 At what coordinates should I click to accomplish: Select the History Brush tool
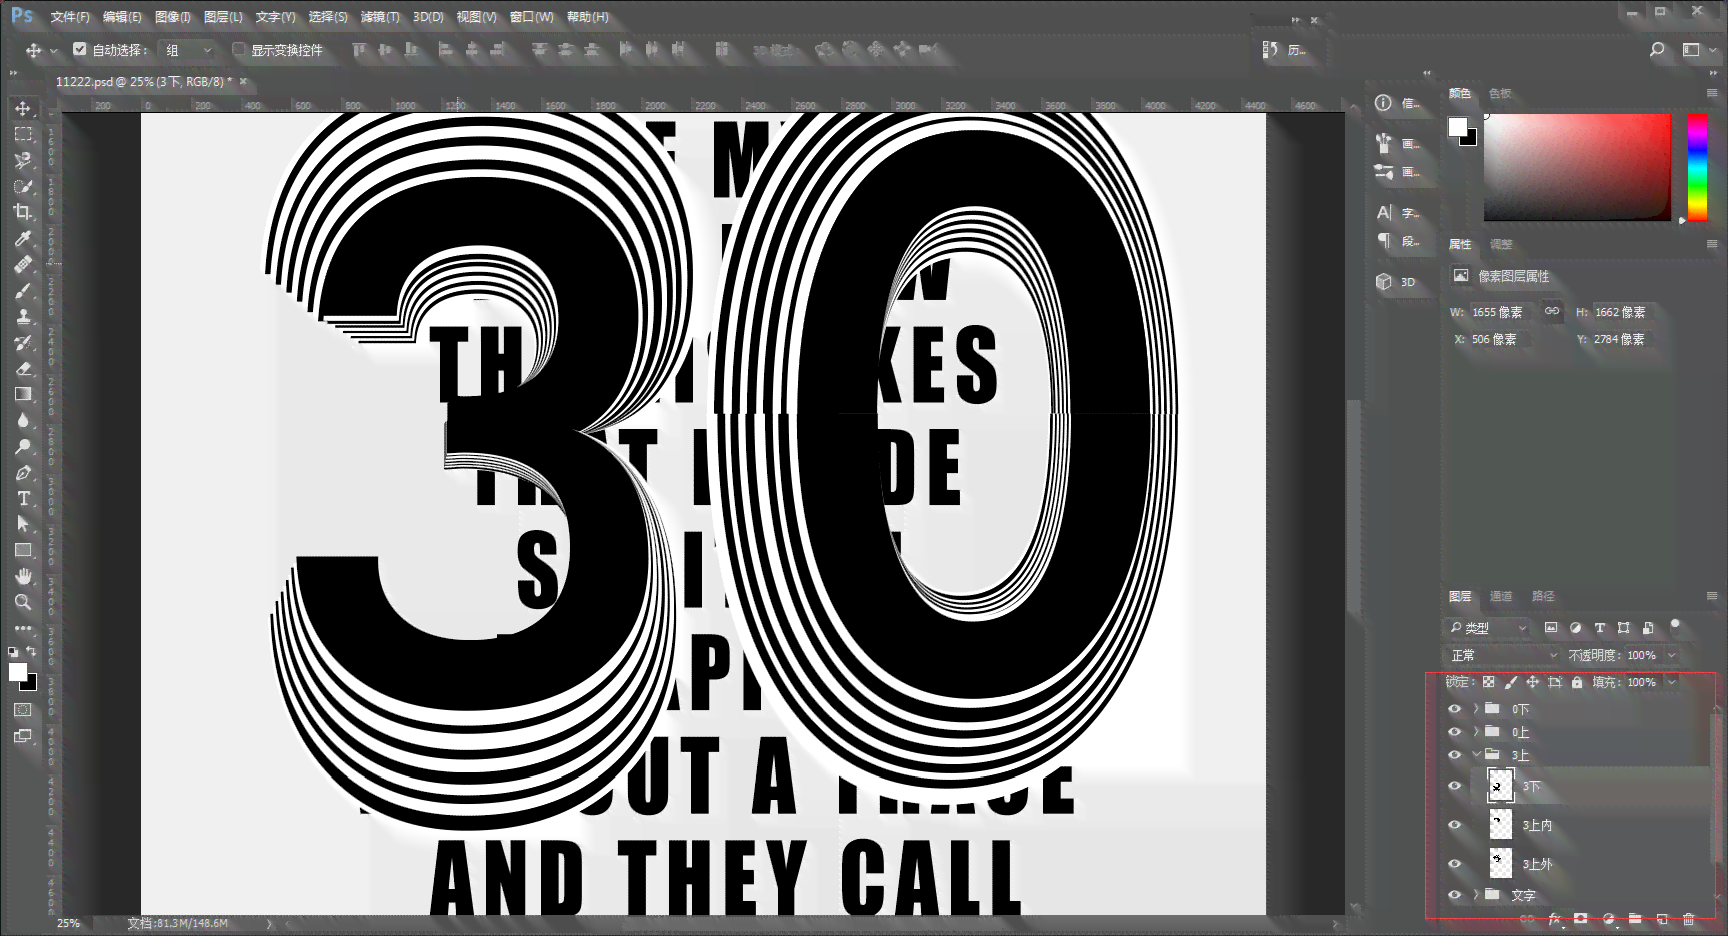pos(23,342)
